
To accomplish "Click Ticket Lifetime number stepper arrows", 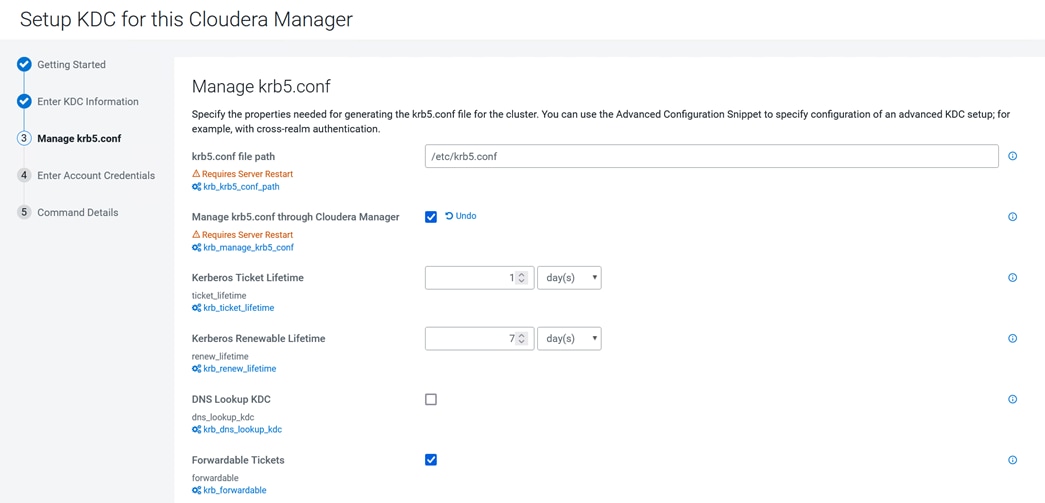I will tap(522, 278).
